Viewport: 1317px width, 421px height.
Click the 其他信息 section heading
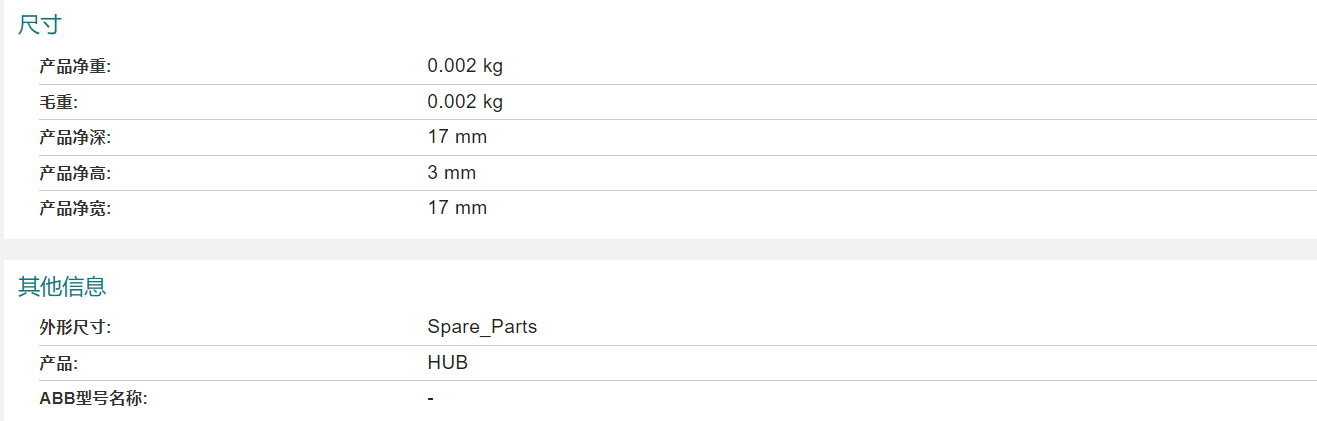click(x=62, y=287)
